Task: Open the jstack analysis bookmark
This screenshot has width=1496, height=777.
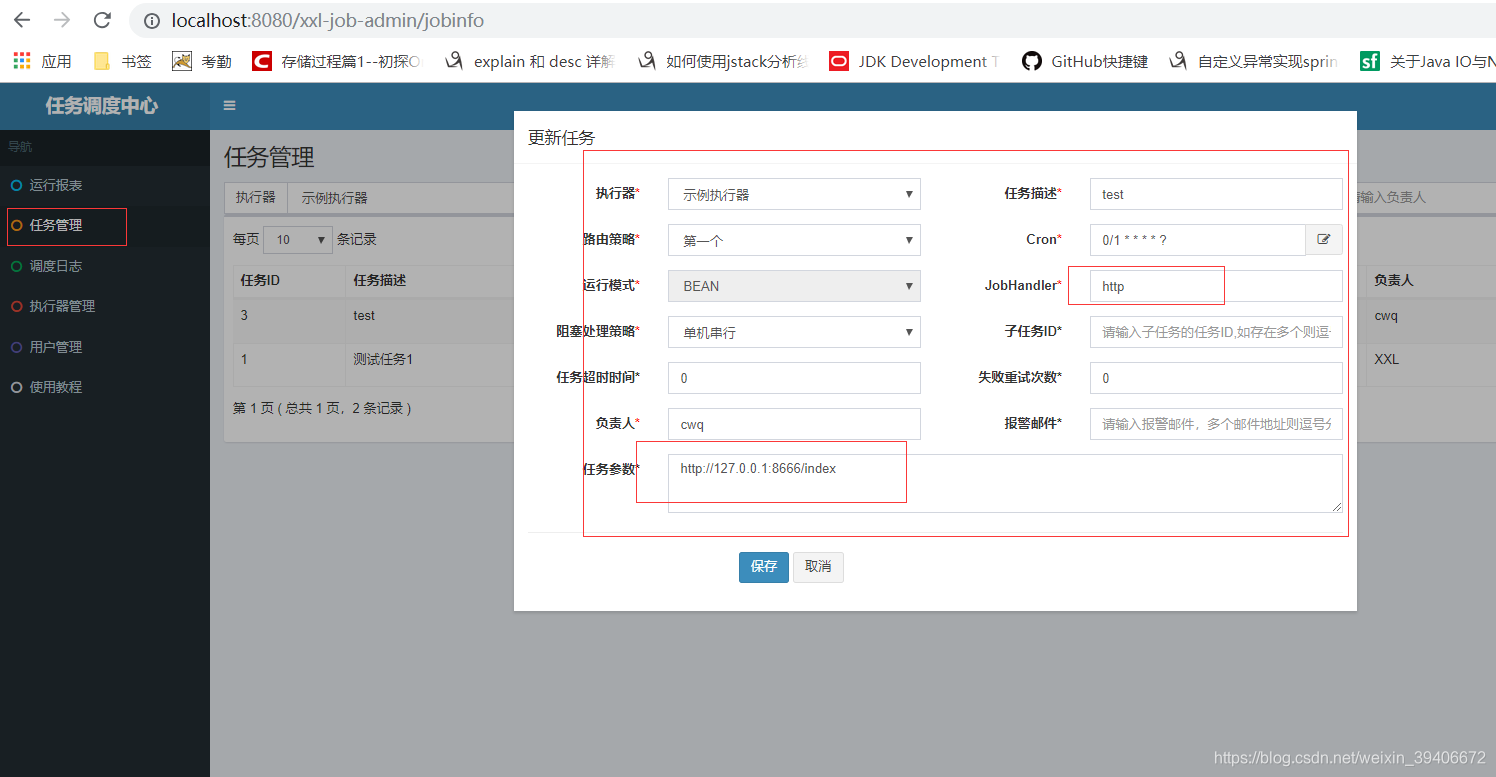Action: point(723,62)
